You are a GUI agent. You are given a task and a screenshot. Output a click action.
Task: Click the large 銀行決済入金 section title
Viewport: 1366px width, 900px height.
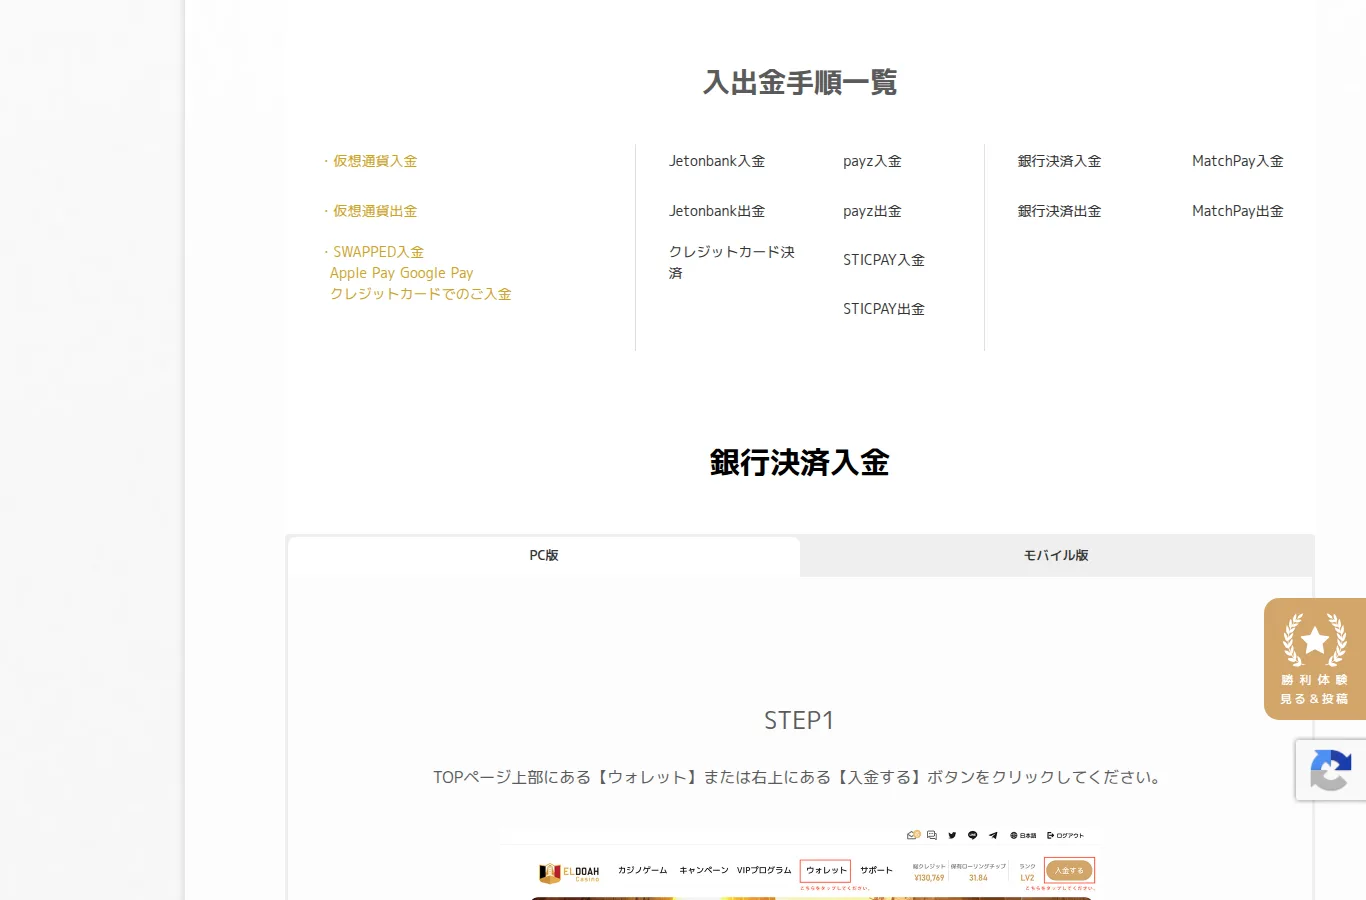(800, 462)
